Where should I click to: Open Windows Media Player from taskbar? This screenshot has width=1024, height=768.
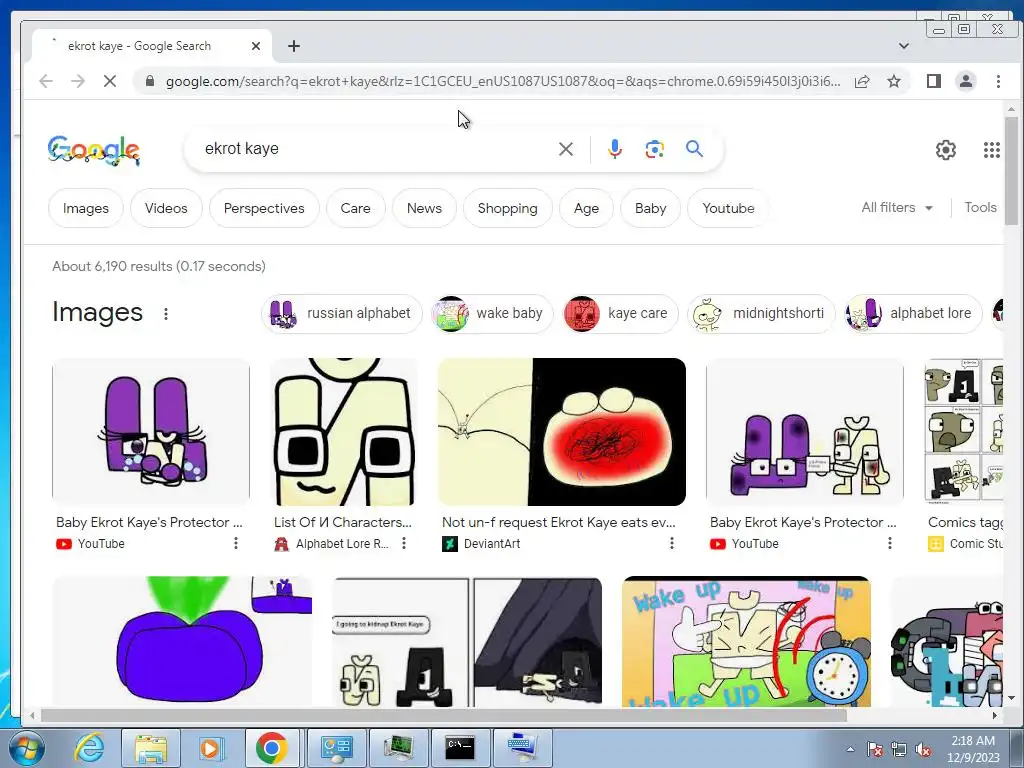pos(210,747)
